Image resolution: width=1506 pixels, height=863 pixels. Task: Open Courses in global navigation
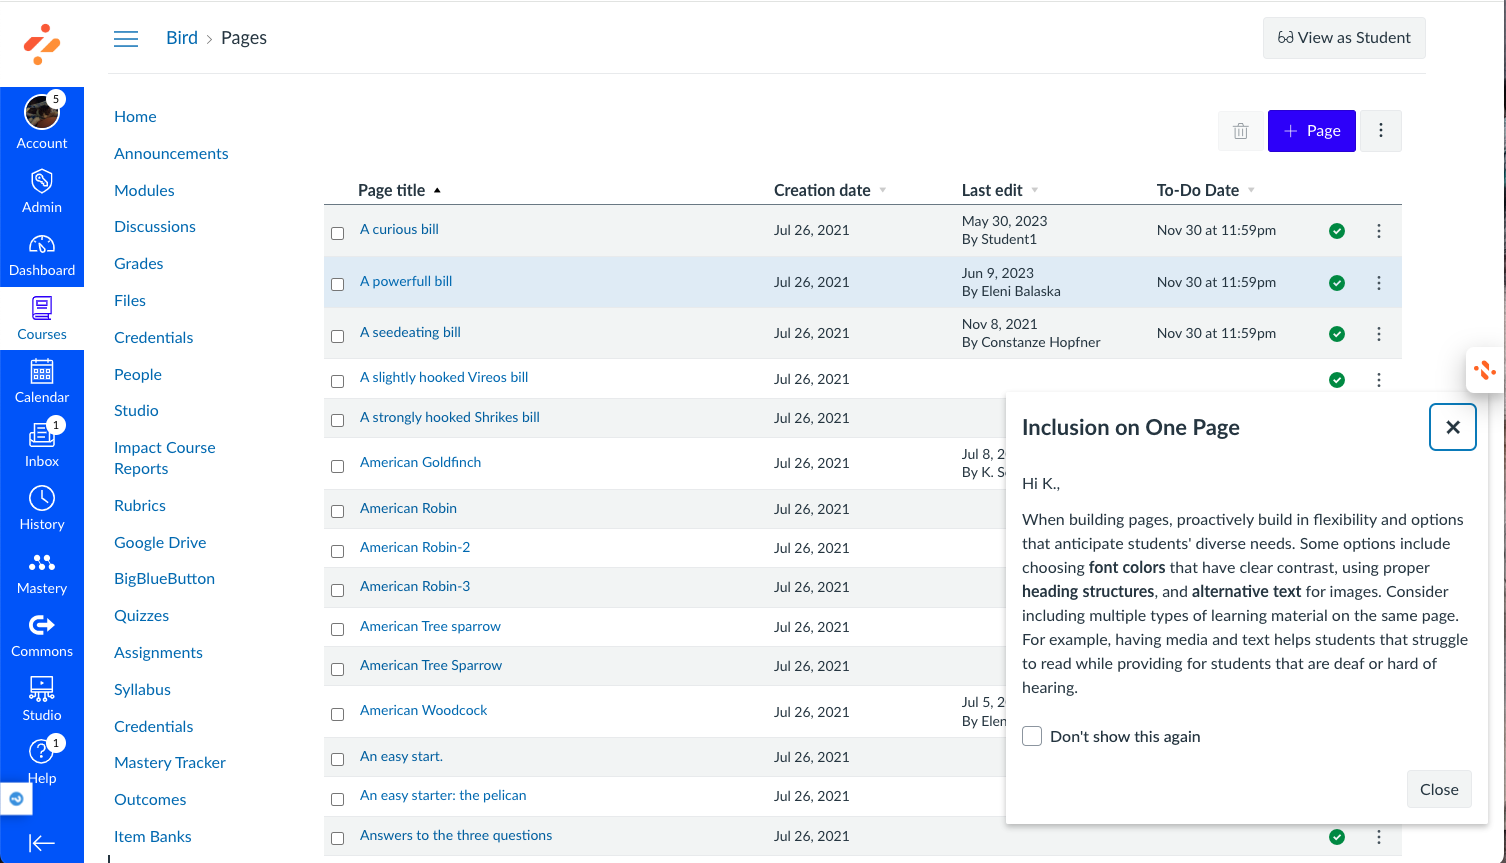(42, 319)
